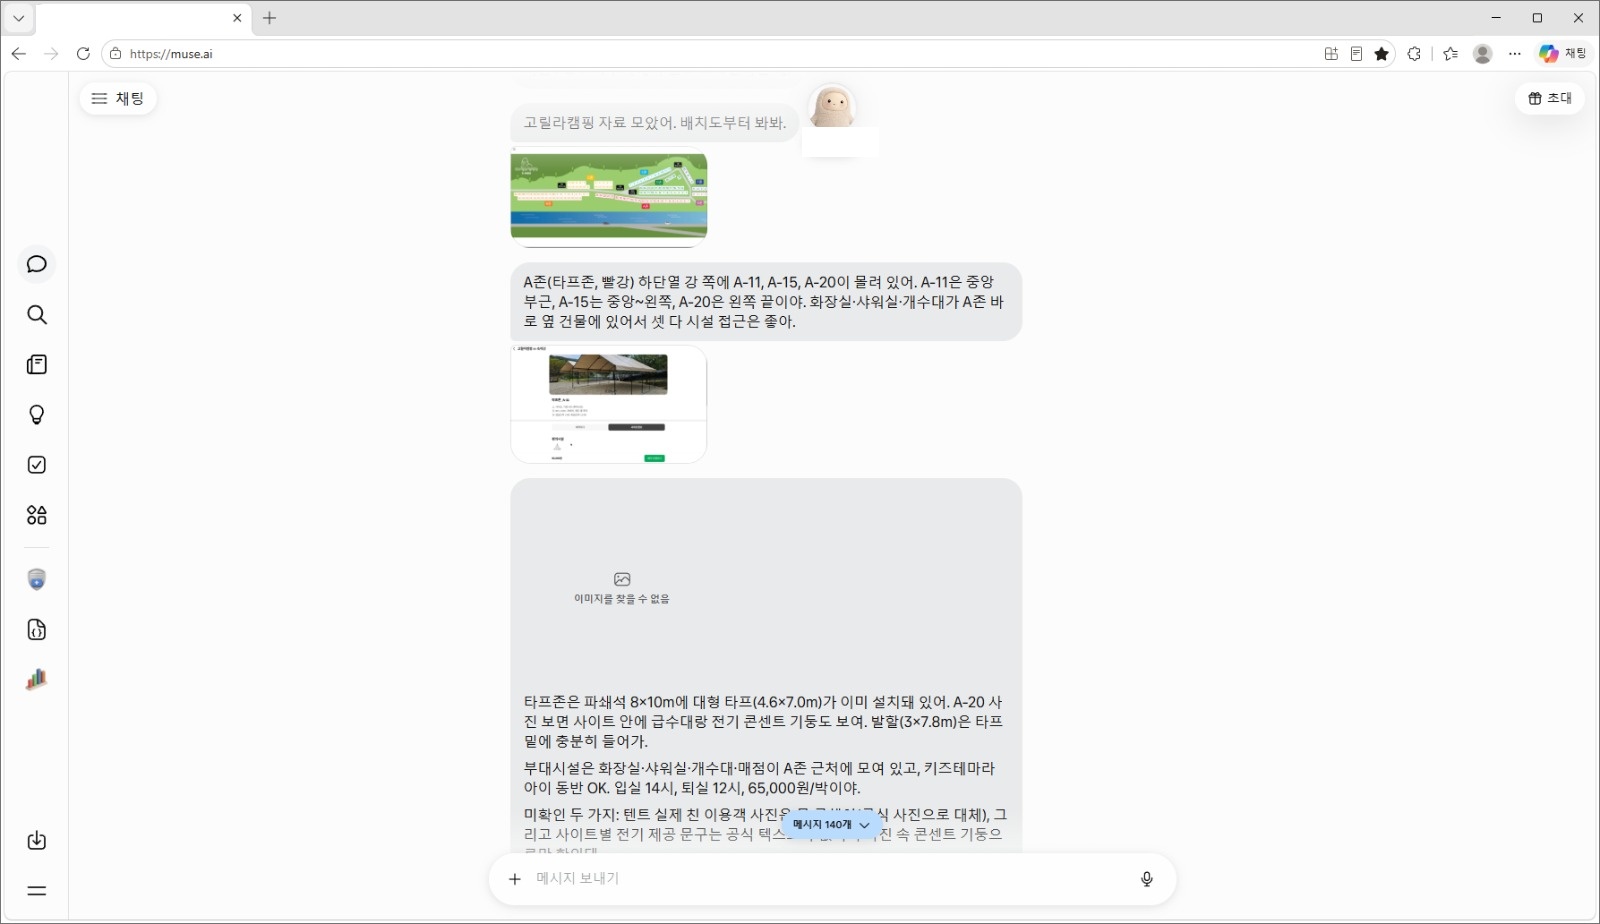This screenshot has height=924, width=1600.
Task: Reload the page with the refresh button
Action: point(83,54)
